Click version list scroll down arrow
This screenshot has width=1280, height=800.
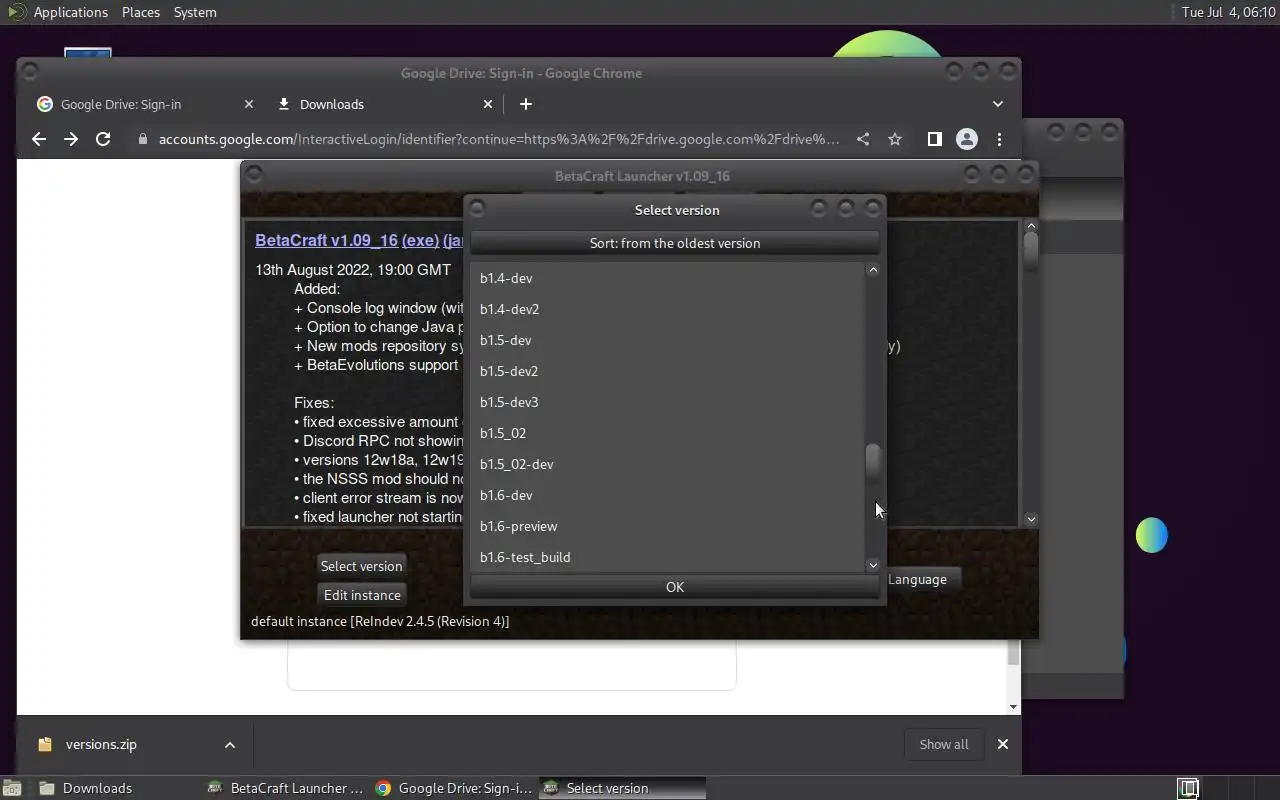click(x=873, y=565)
